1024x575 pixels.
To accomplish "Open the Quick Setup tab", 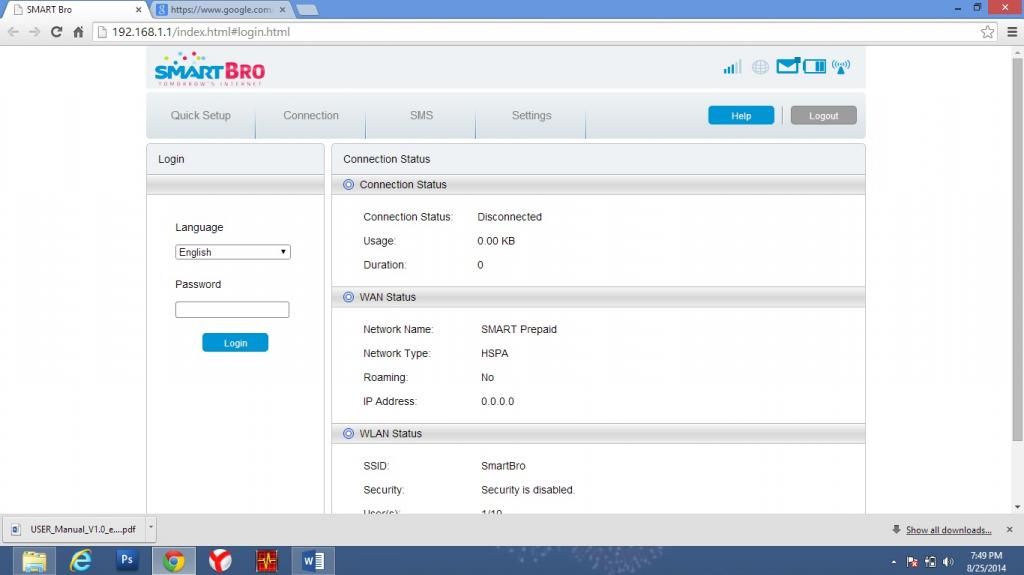I will 200,115.
